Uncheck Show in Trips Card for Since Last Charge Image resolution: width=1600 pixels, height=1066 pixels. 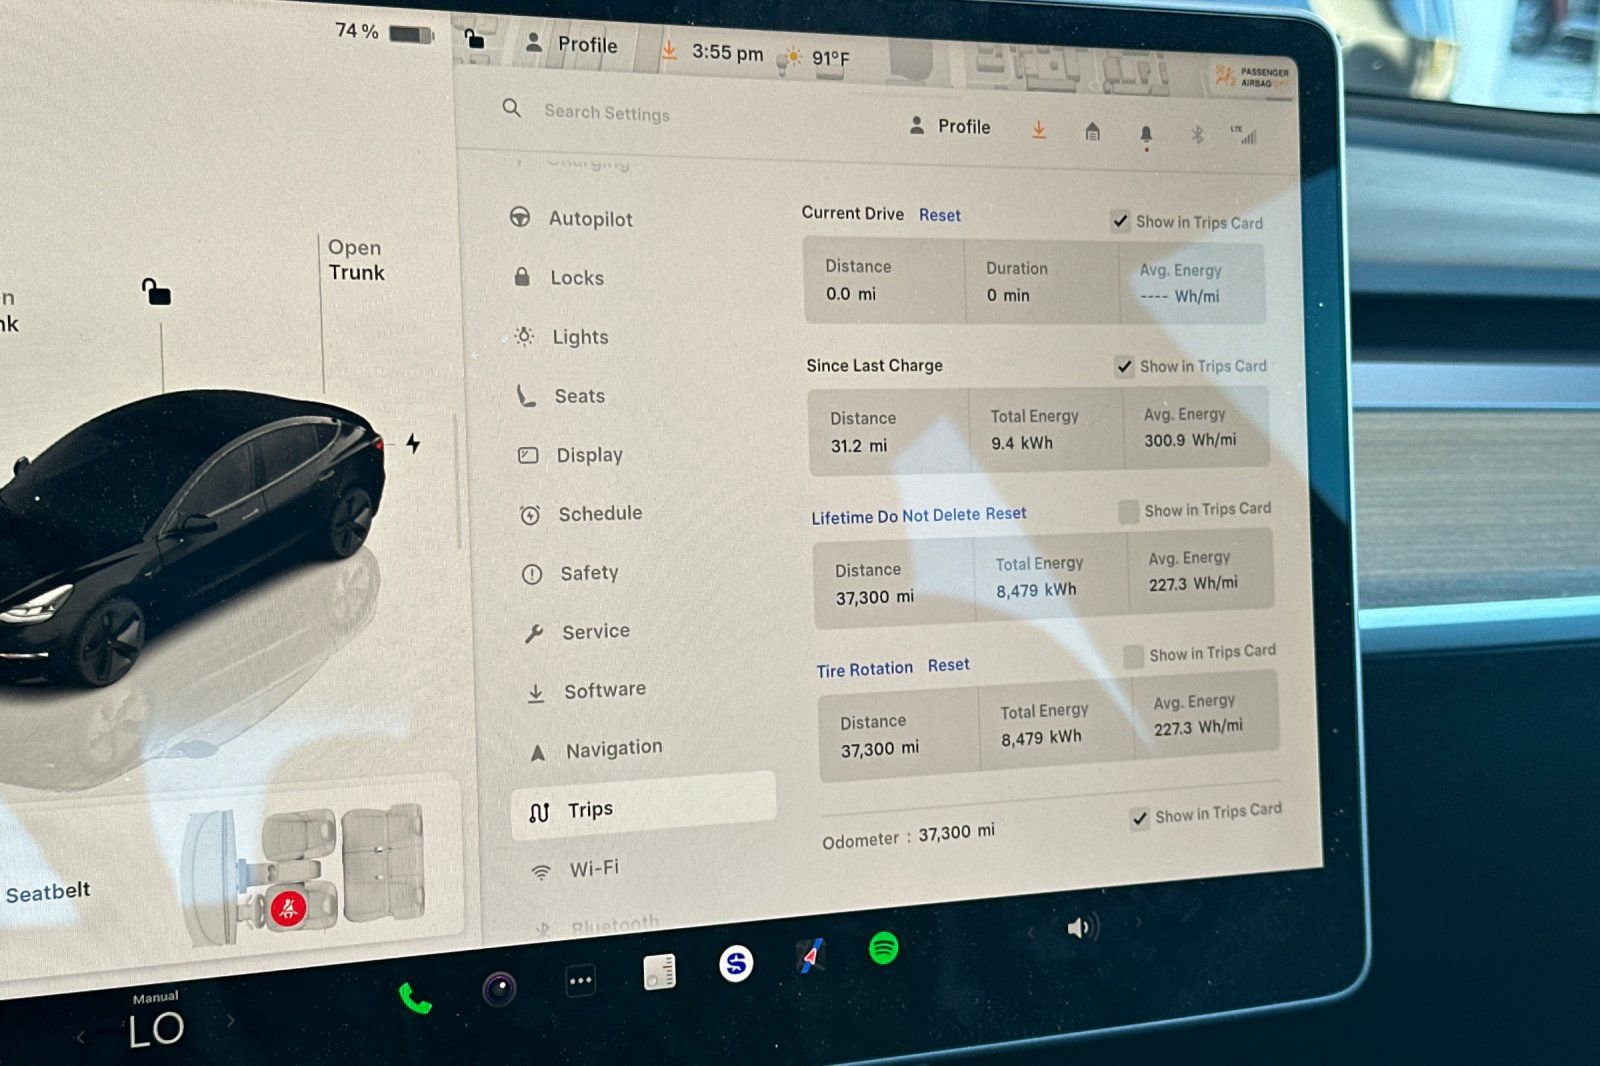[x=1124, y=366]
